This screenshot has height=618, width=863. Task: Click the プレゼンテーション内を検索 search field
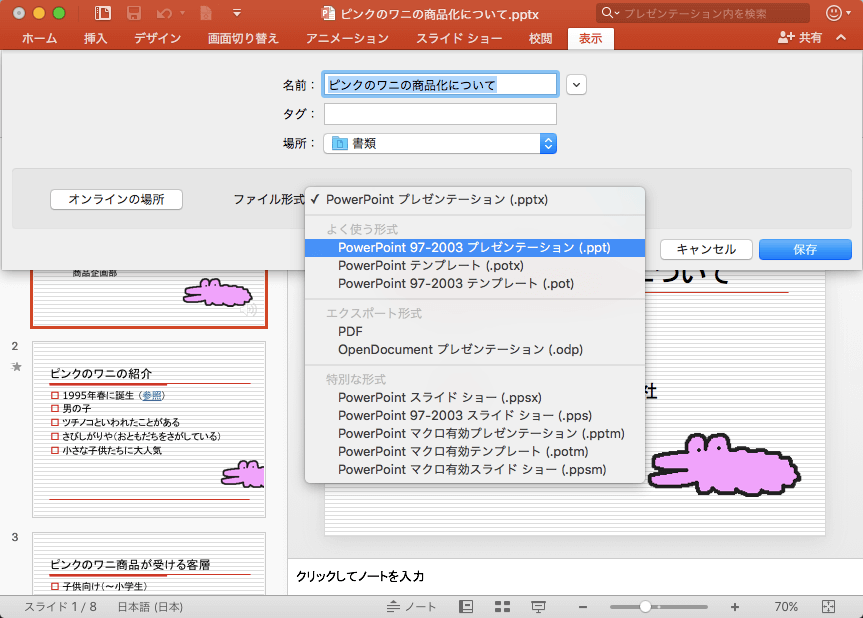702,13
